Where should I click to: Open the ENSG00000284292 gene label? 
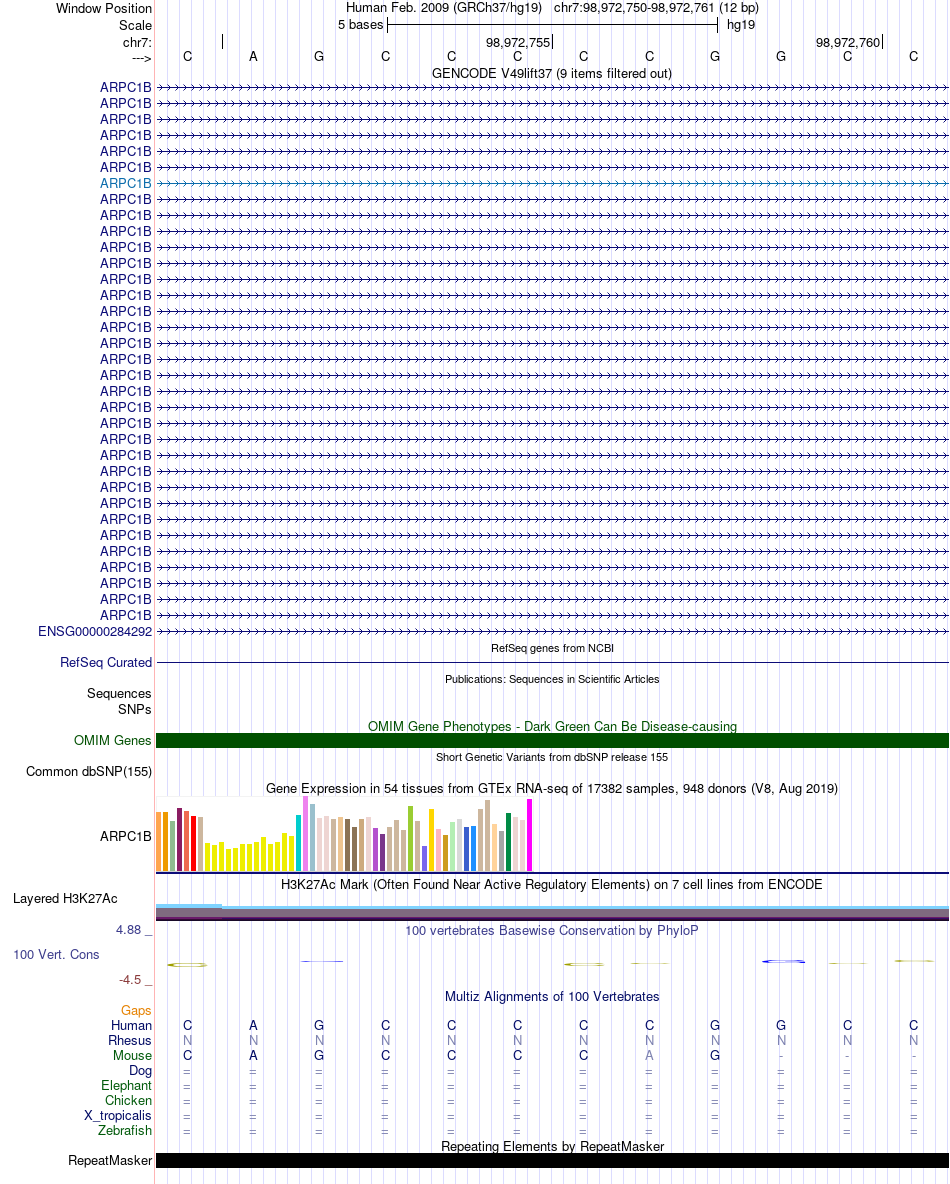point(95,631)
